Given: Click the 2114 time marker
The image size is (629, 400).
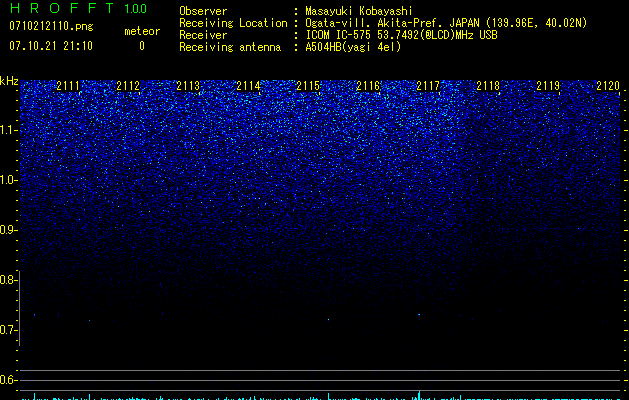Looking at the screenshot, I should (248, 86).
